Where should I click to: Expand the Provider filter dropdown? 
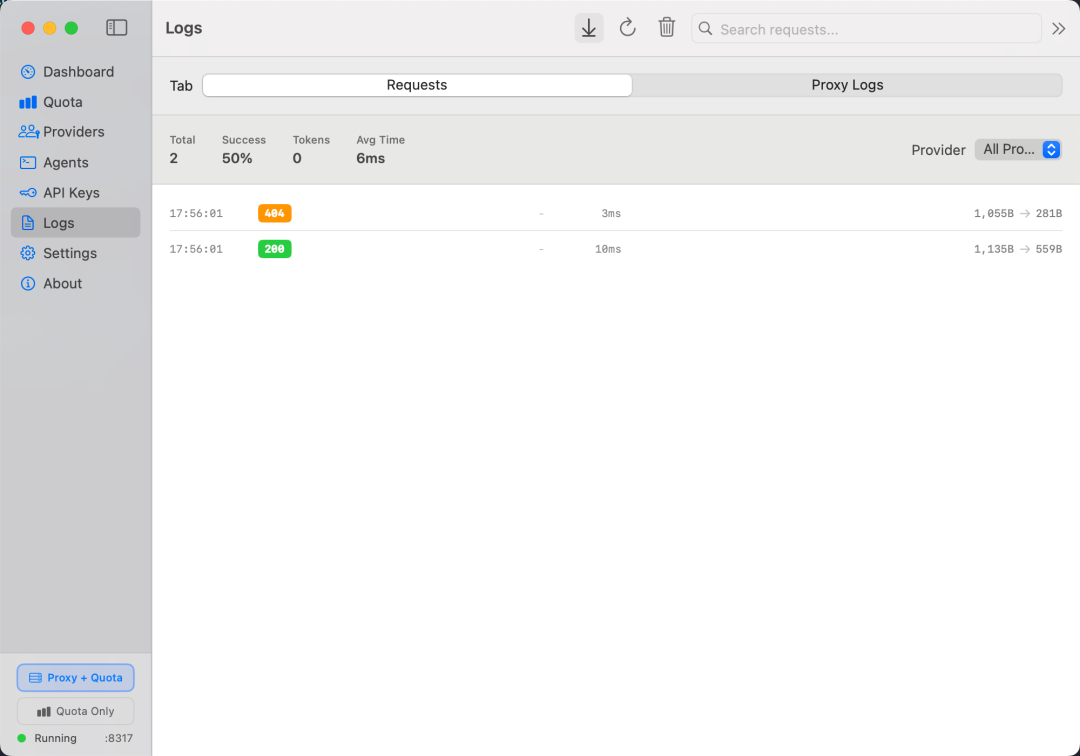[x=1018, y=150]
